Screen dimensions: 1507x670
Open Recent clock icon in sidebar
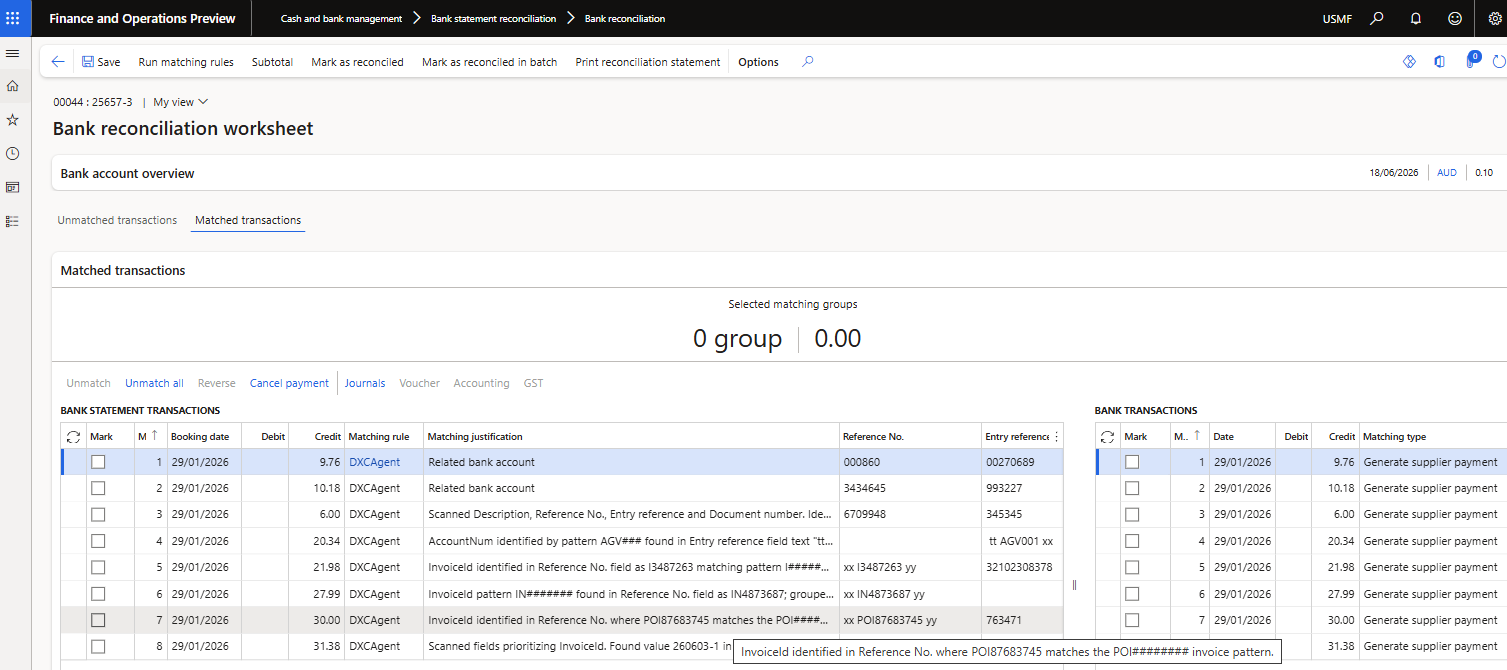(x=13, y=153)
